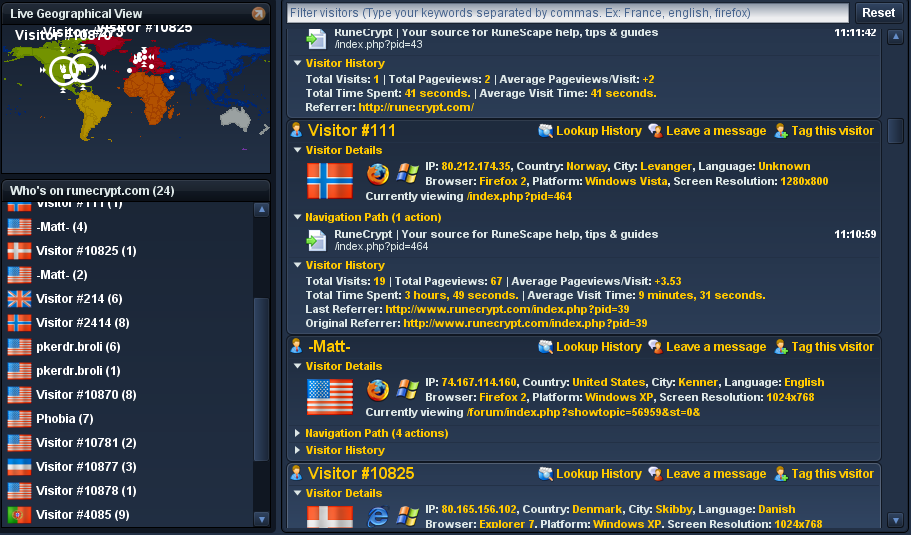The image size is (911, 535).
Task: Click the Live Geographical View pop-out arrow icon
Action: click(x=259, y=13)
